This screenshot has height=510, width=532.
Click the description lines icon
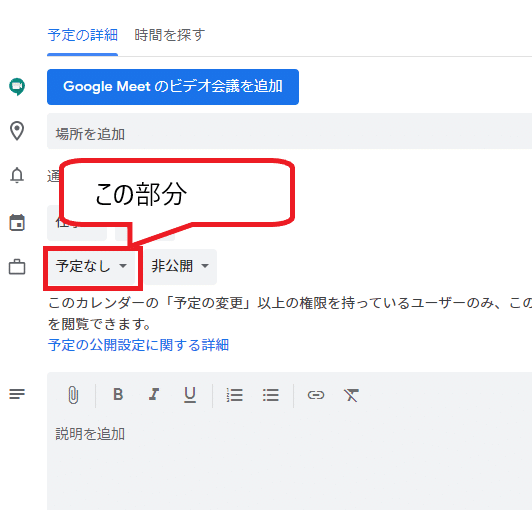pyautogui.click(x=17, y=394)
